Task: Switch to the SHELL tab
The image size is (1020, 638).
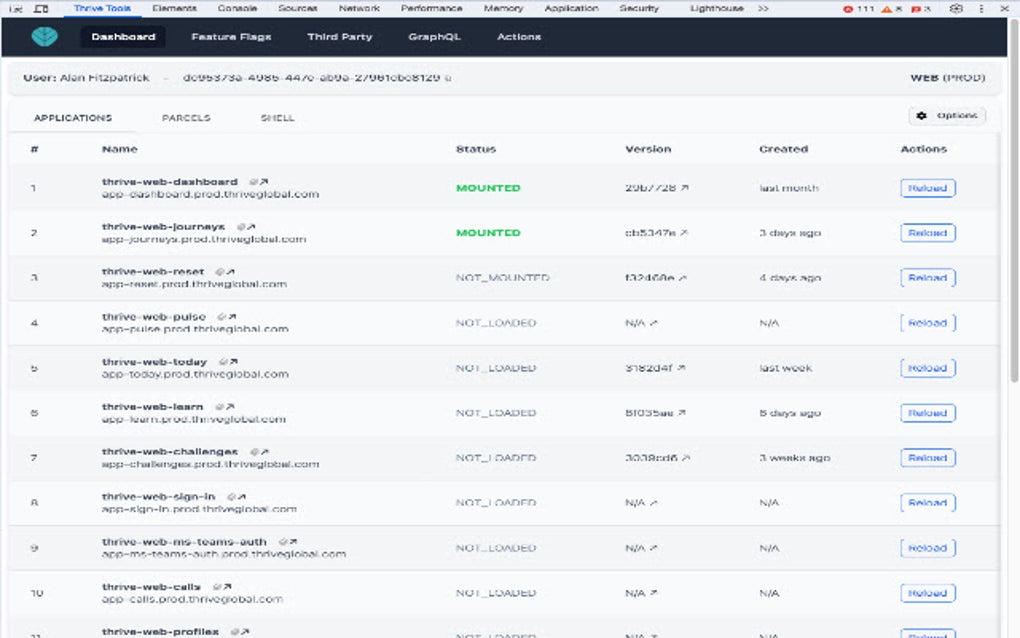Action: pyautogui.click(x=277, y=117)
